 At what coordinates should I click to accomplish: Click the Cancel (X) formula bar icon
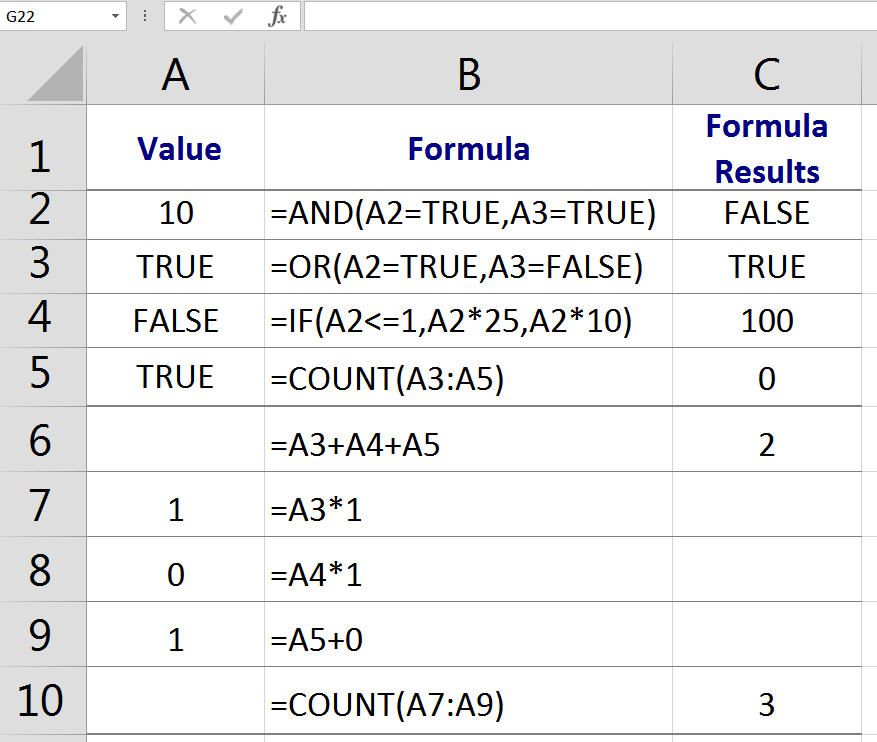tap(187, 16)
